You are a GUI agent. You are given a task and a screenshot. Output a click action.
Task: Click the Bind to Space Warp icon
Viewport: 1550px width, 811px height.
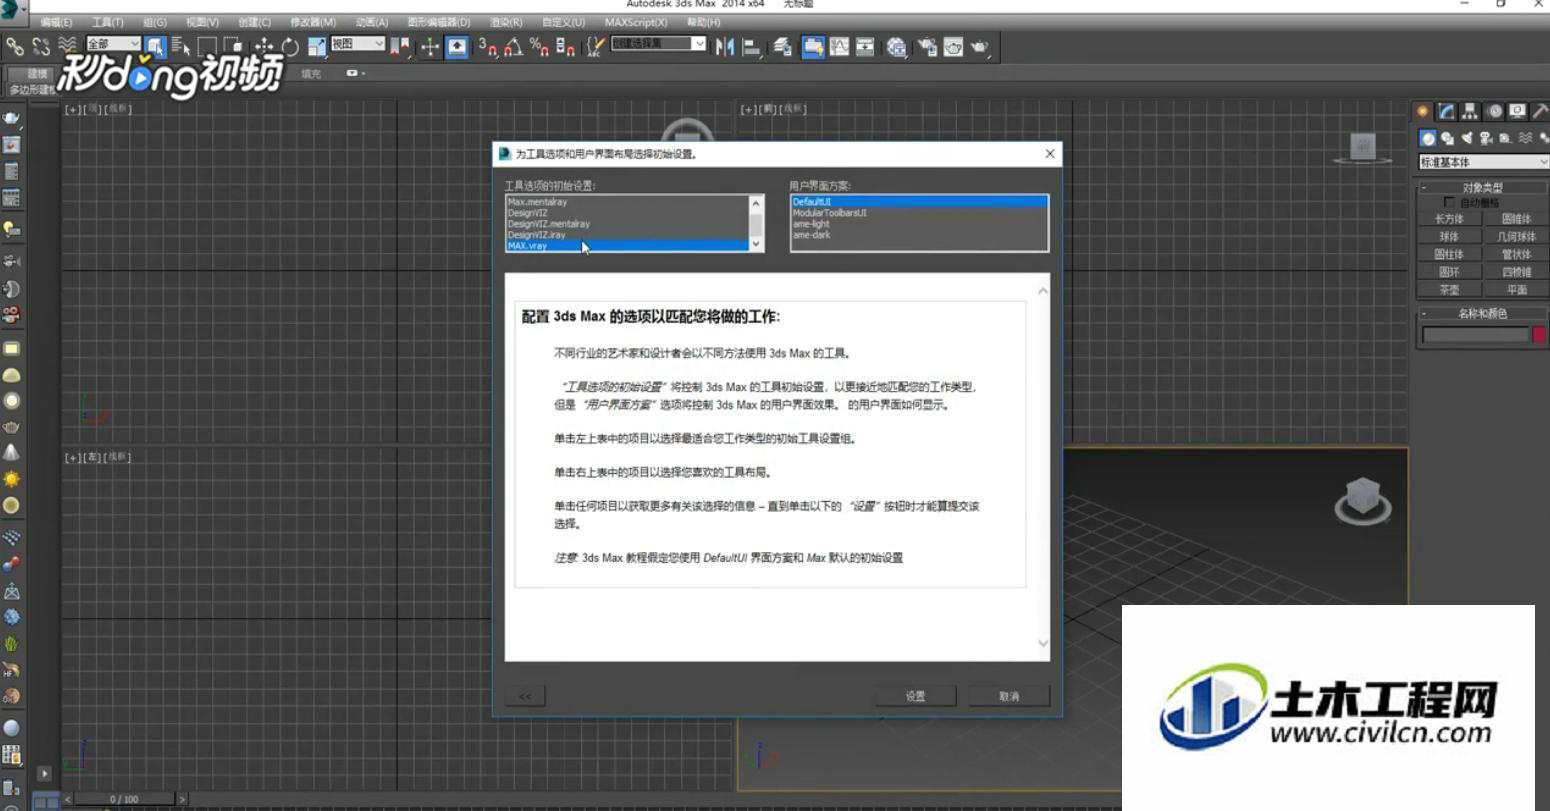pos(67,45)
